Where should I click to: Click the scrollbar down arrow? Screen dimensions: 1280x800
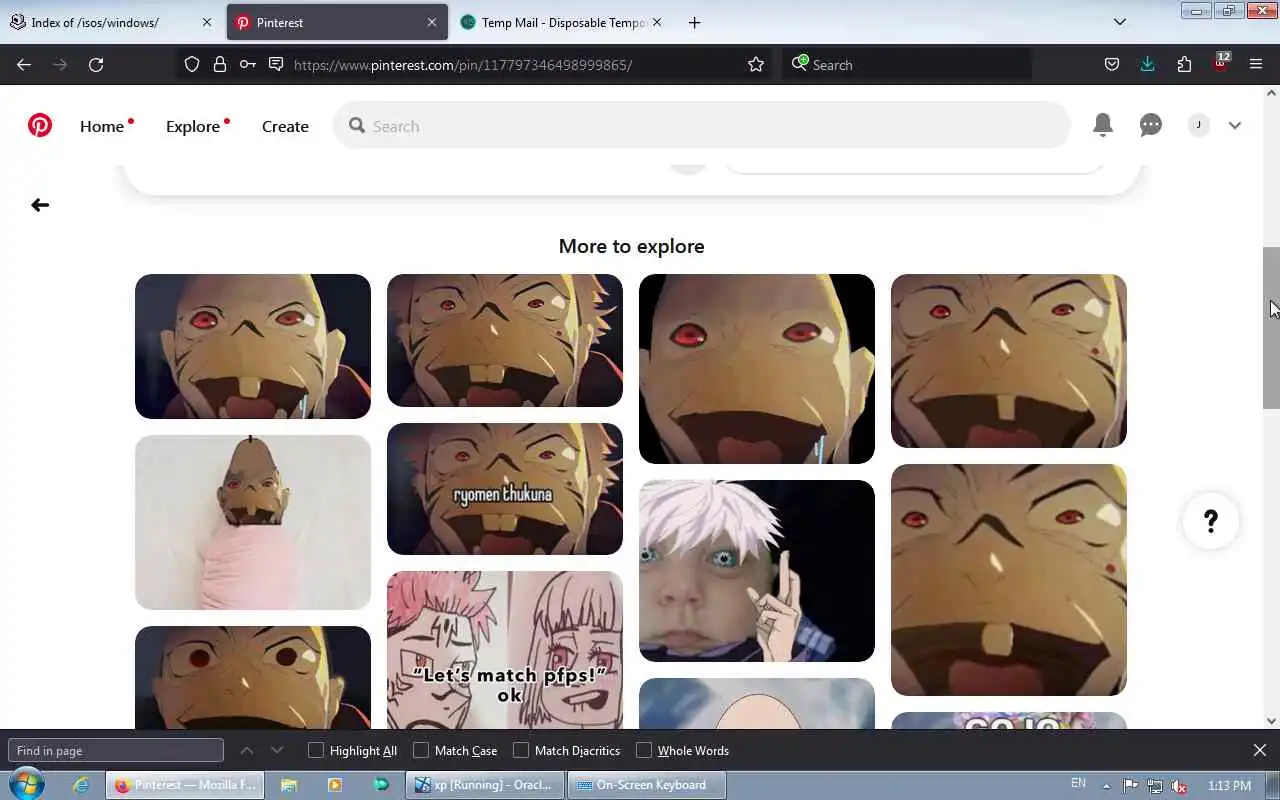pyautogui.click(x=1271, y=720)
